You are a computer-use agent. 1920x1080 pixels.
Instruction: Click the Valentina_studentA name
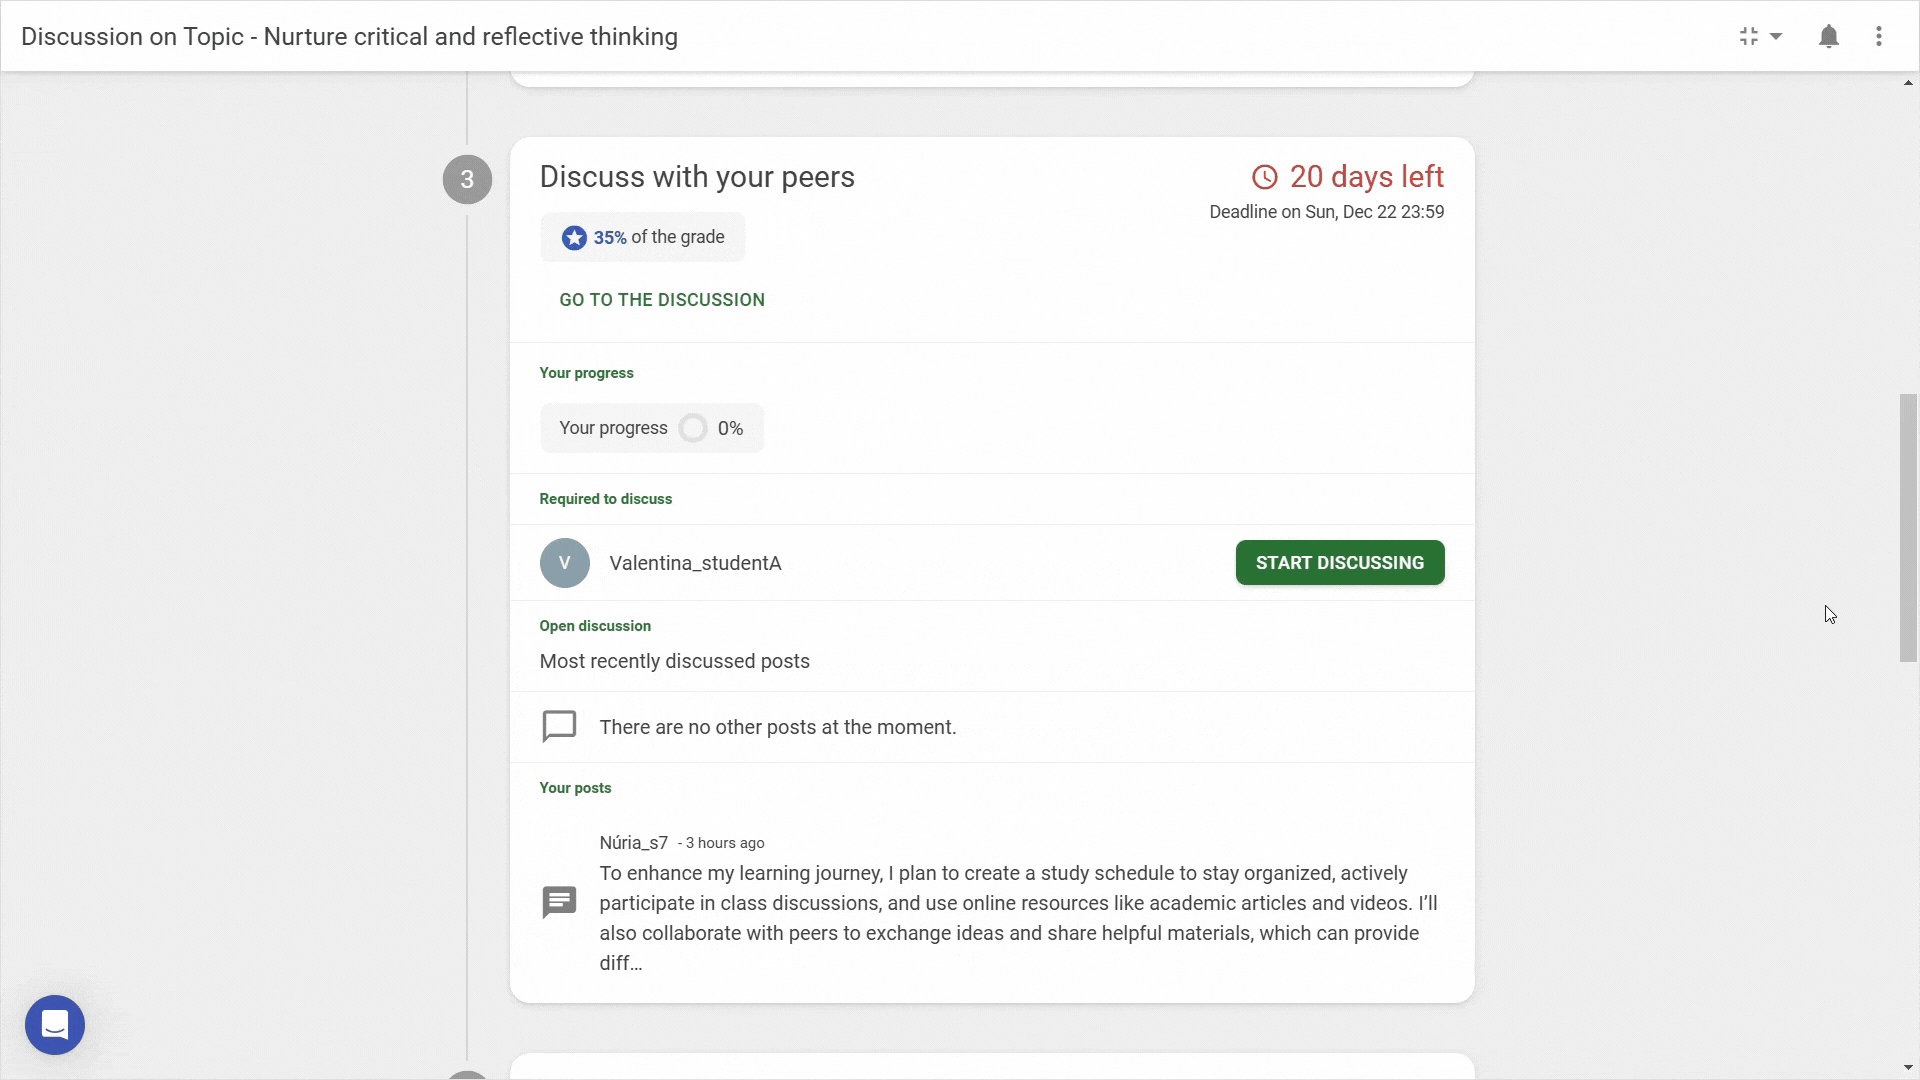pos(695,563)
